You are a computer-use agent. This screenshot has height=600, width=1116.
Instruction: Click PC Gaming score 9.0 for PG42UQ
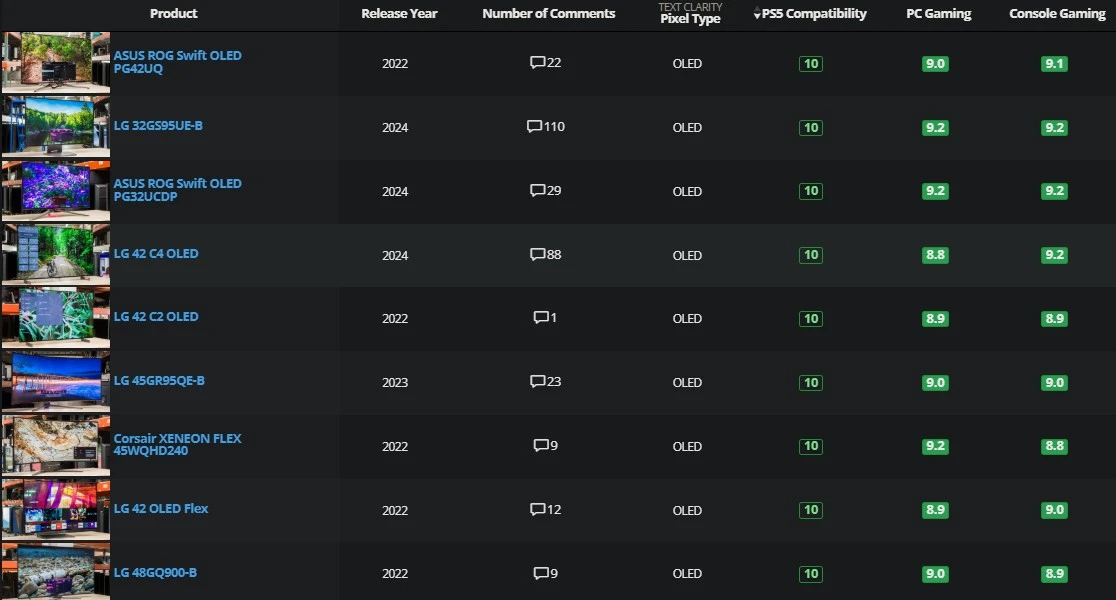935,63
